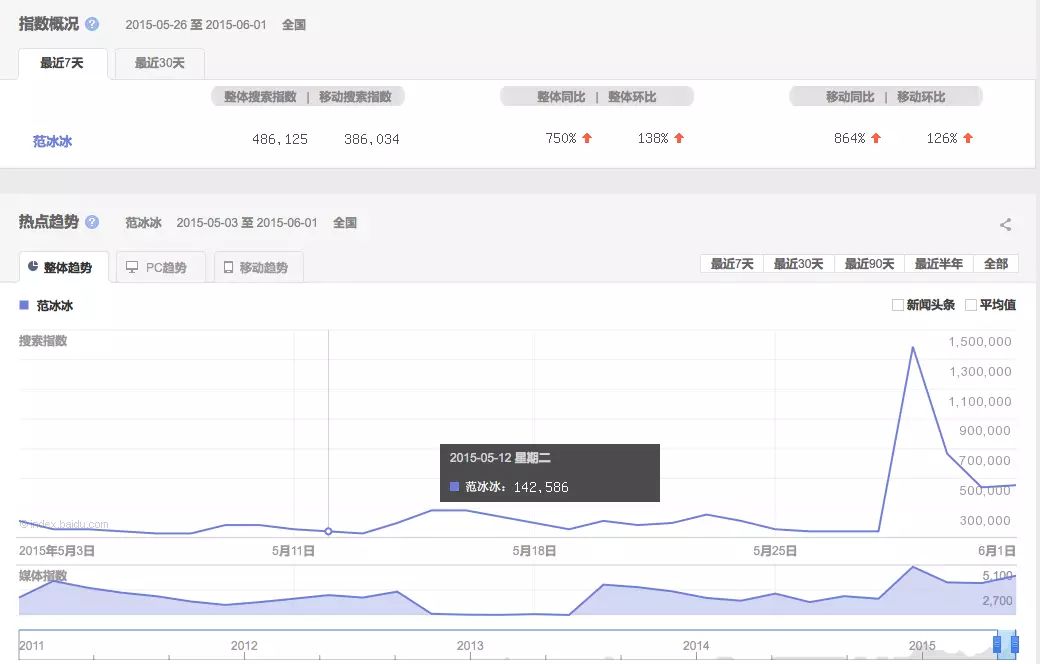Click the left timeline range handle
Viewport: 1040px width, 664px height.
coord(997,643)
